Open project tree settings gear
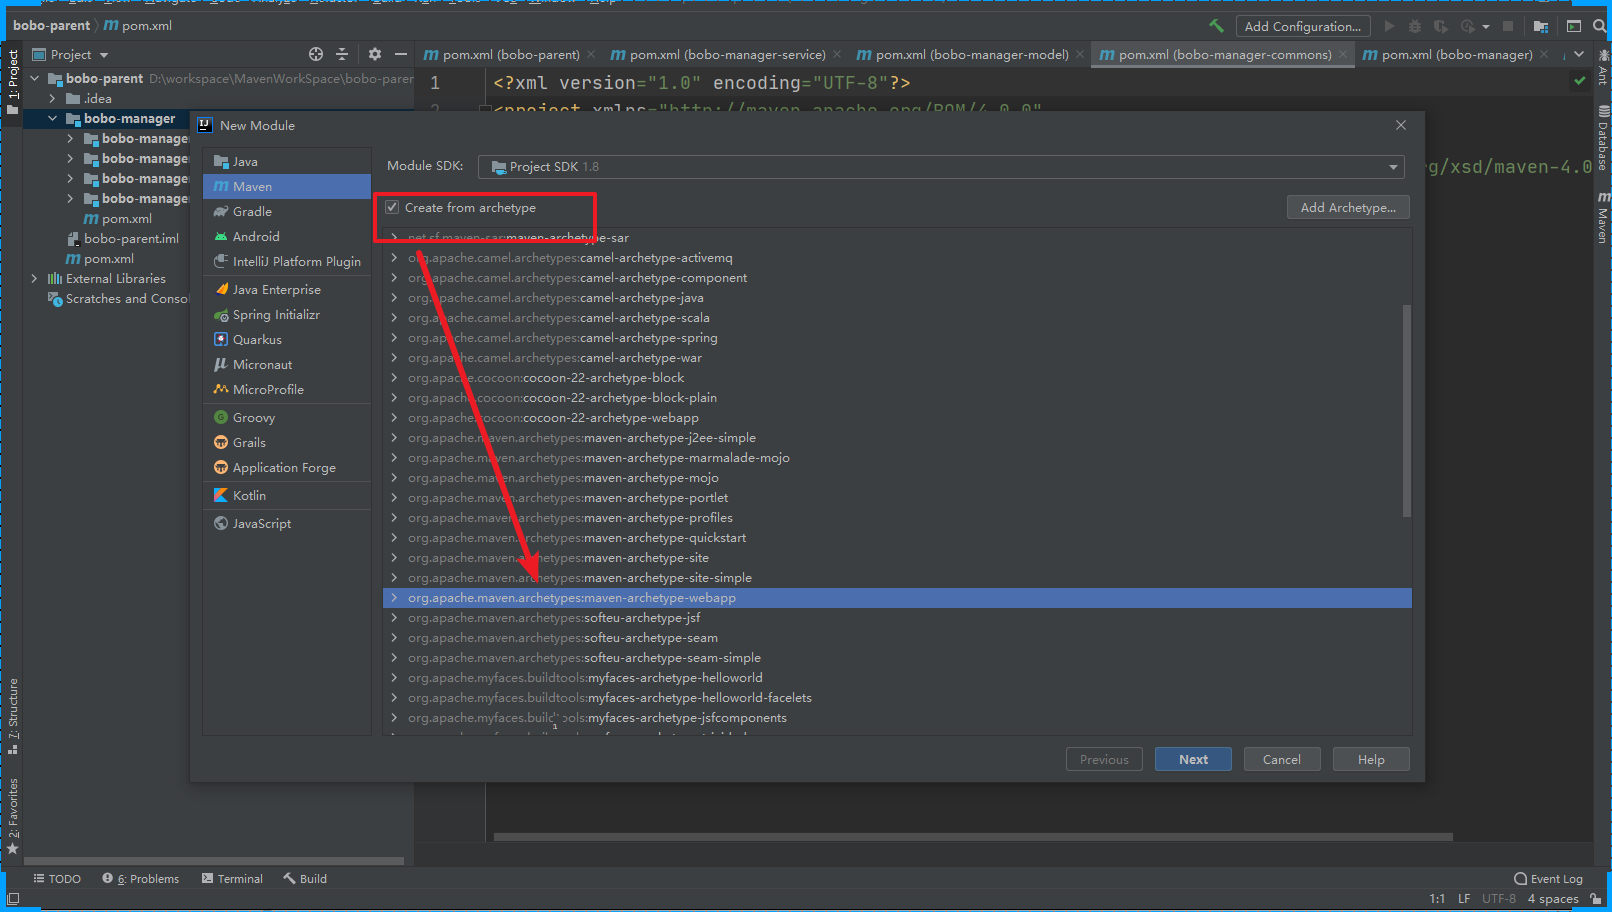The width and height of the screenshot is (1612, 912). pyautogui.click(x=375, y=54)
